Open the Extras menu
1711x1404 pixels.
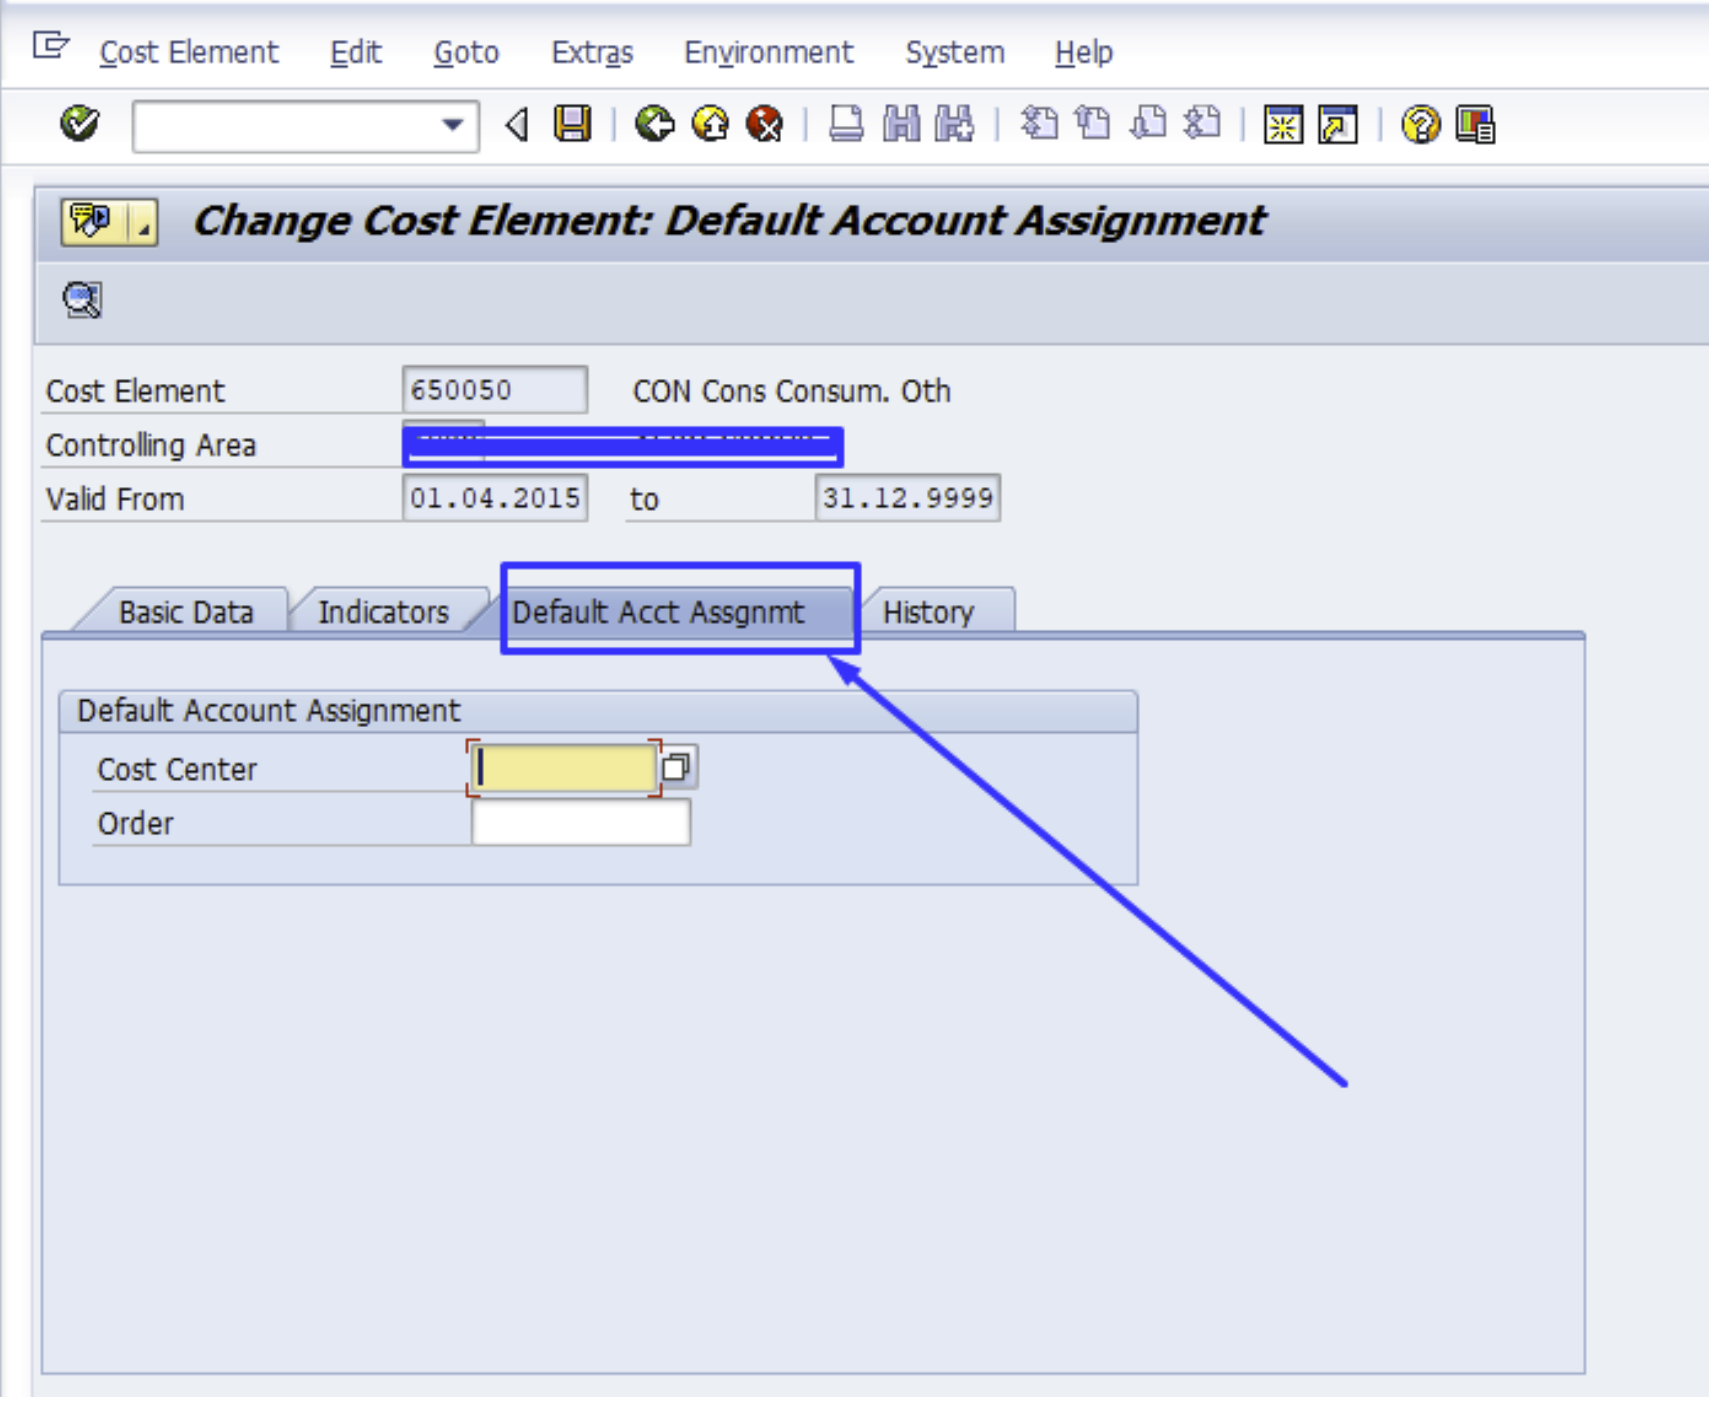coord(592,52)
